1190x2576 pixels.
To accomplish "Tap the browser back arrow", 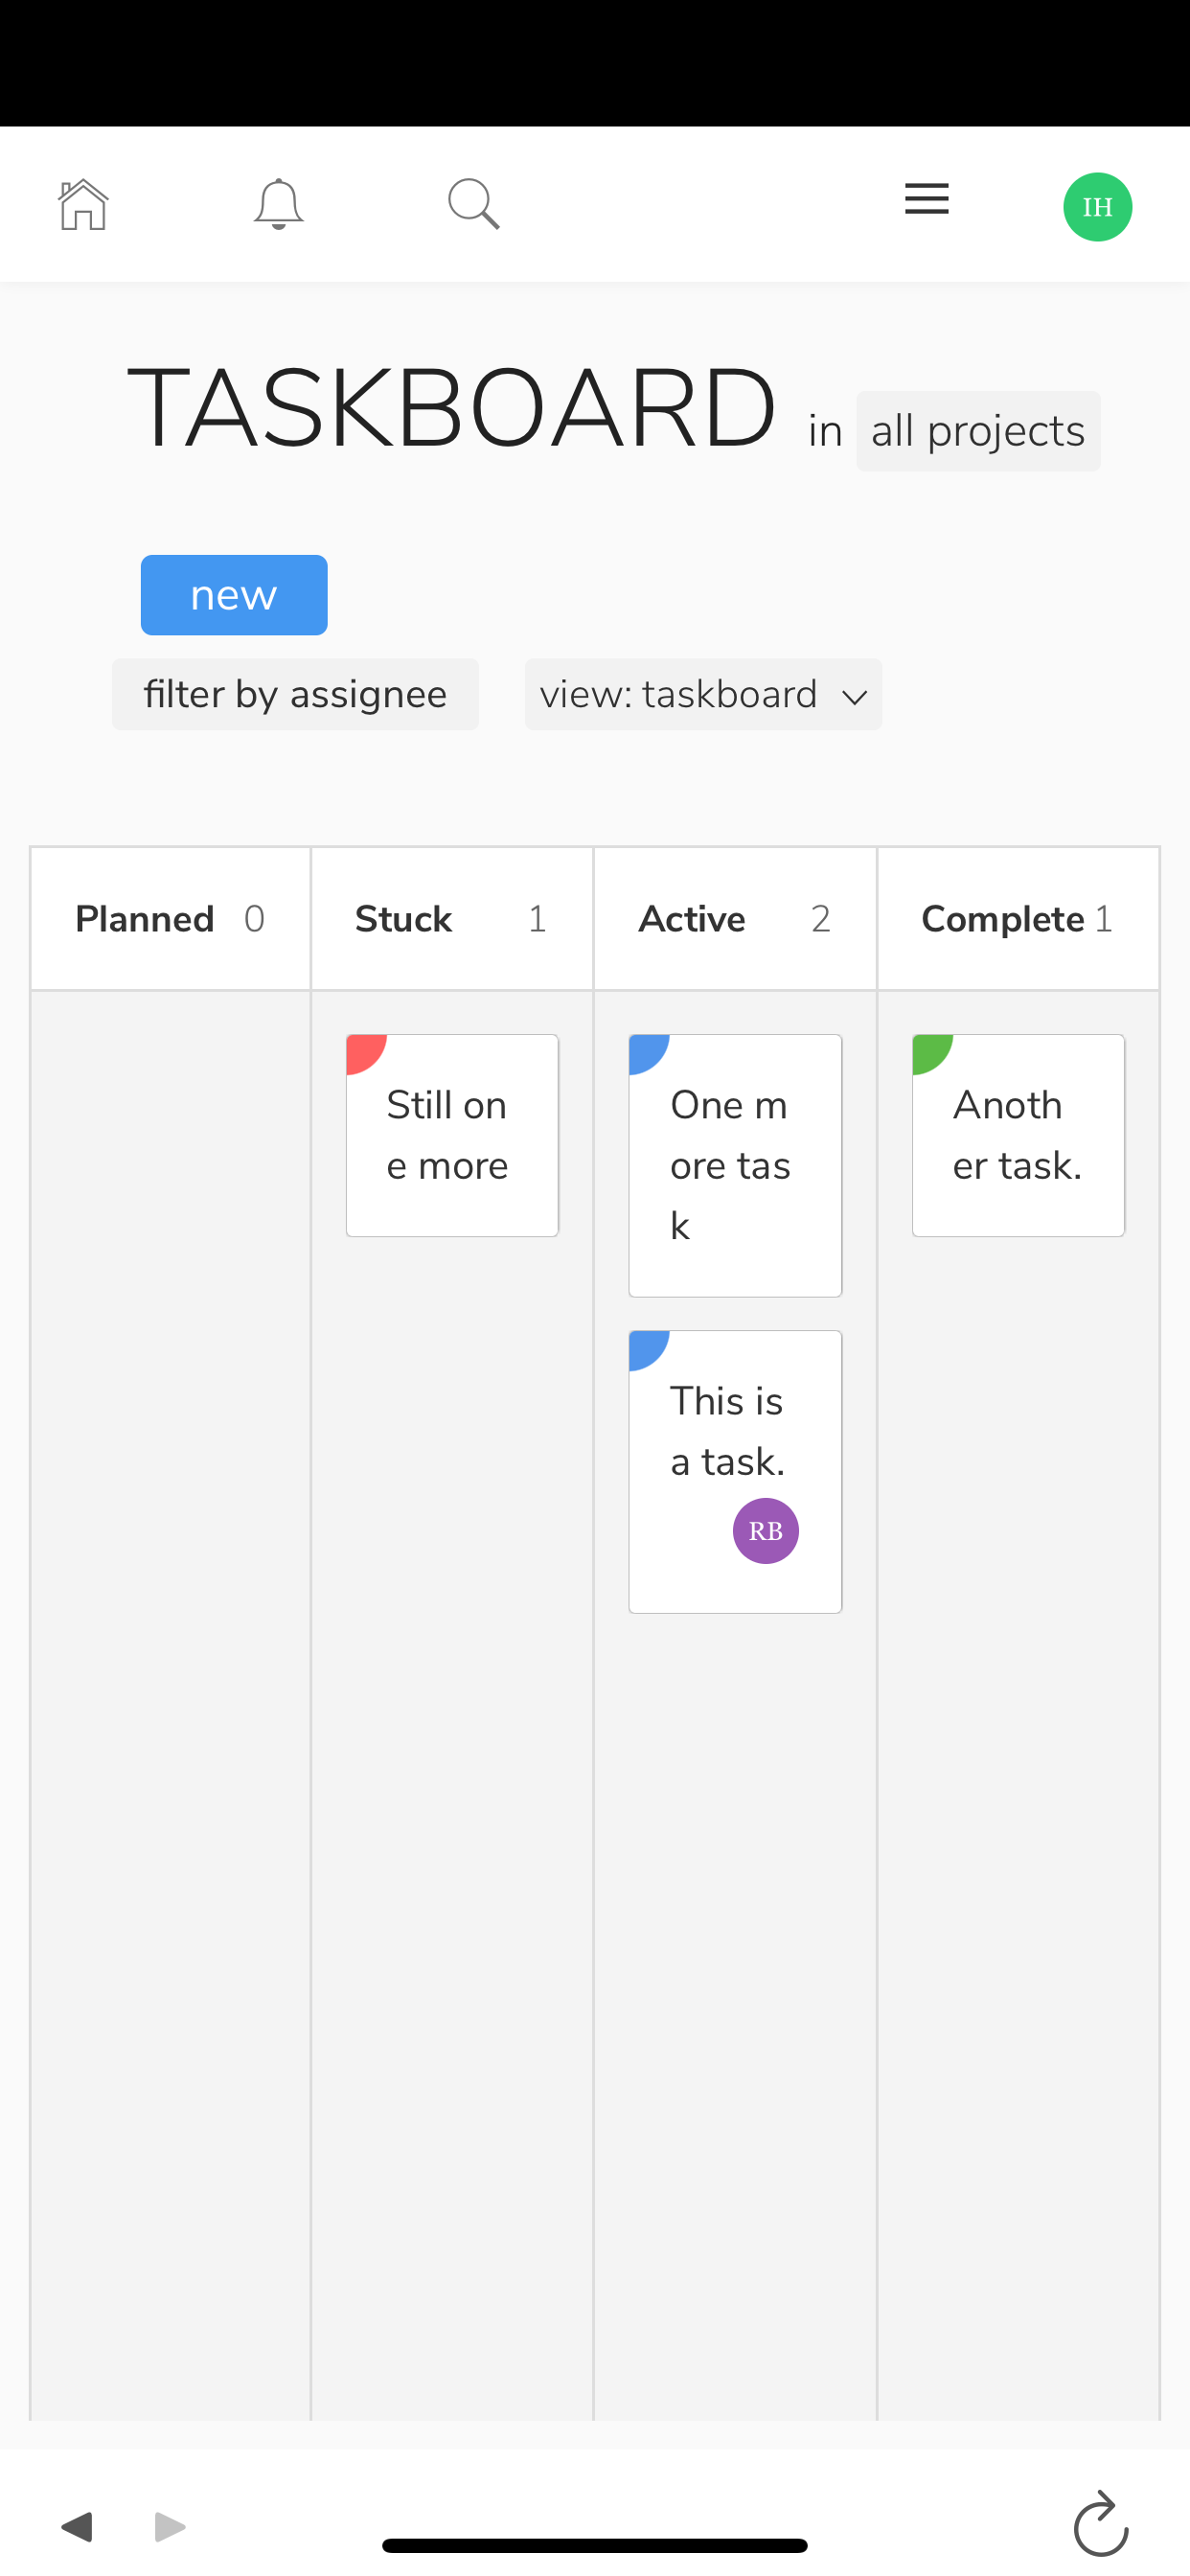I will pos(77,2526).
